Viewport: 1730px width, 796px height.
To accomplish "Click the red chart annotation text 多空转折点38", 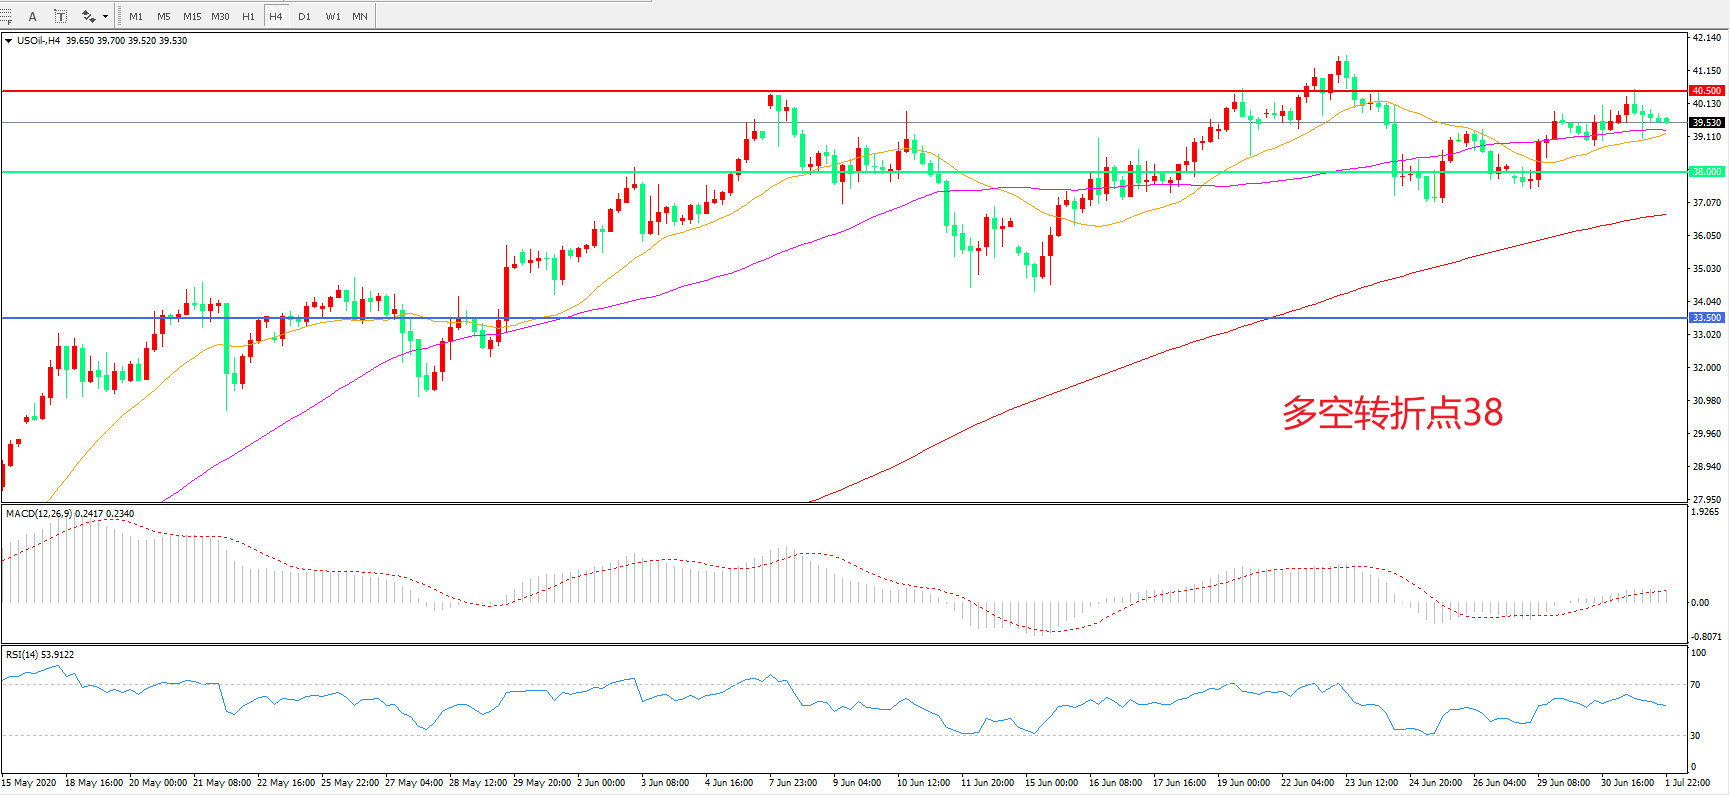I will 1392,413.
